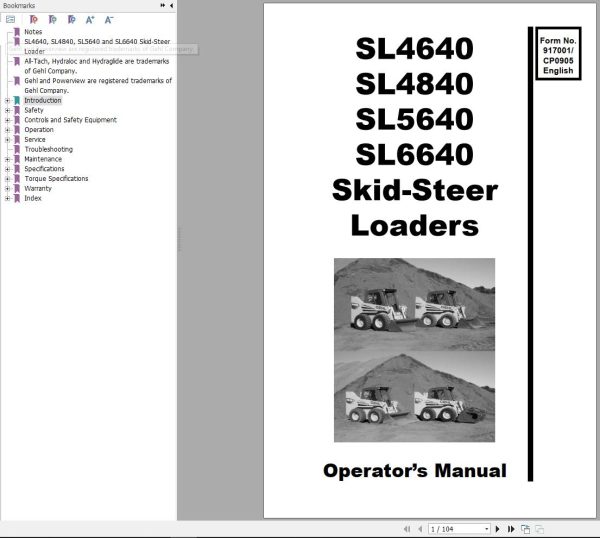This screenshot has height=538, width=600.
Task: Select the Index bookmark
Action: (x=33, y=198)
